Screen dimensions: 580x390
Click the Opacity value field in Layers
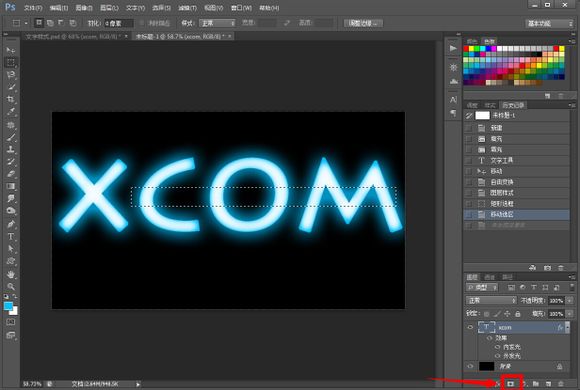click(556, 300)
